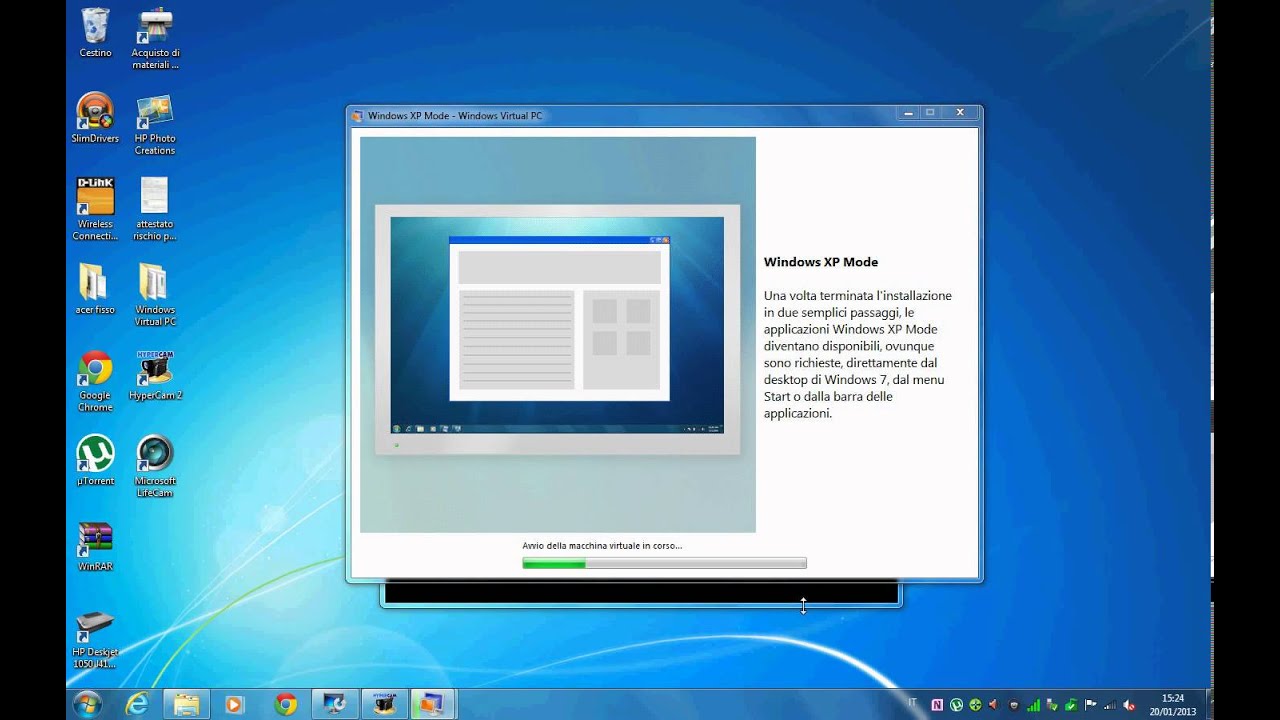Open Windows Explorer from taskbar
The height and width of the screenshot is (720, 1280).
(186, 704)
